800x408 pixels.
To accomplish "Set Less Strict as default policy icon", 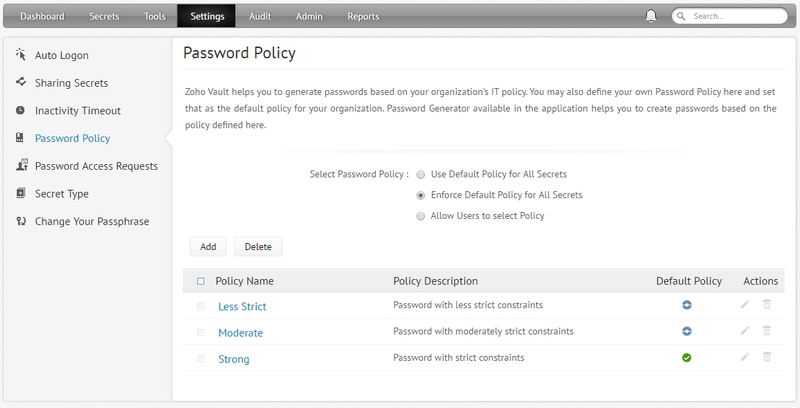I will [x=686, y=305].
